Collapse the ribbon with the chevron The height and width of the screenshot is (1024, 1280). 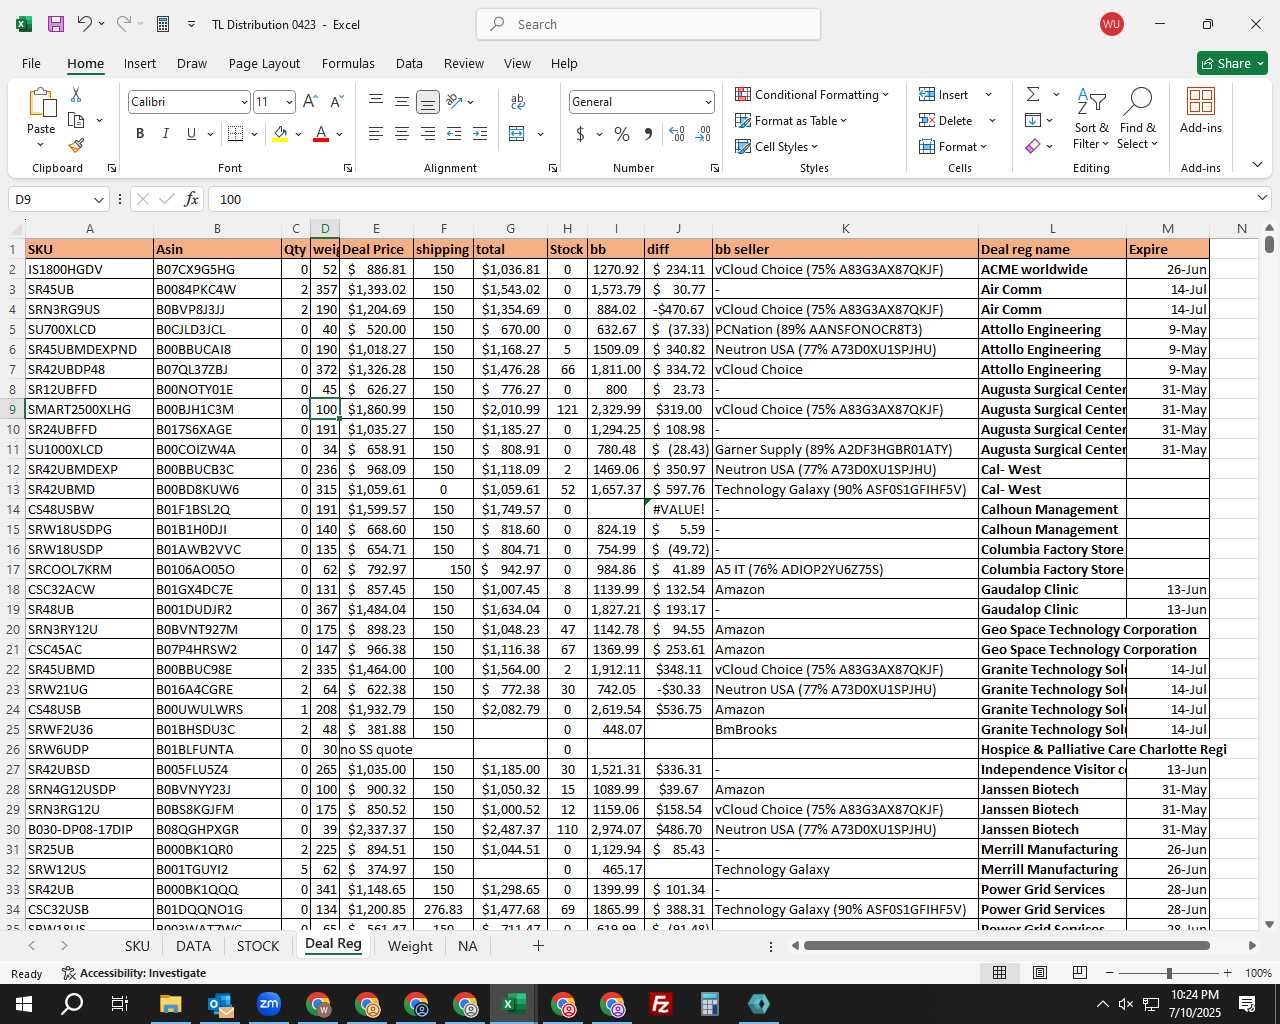pyautogui.click(x=1257, y=165)
